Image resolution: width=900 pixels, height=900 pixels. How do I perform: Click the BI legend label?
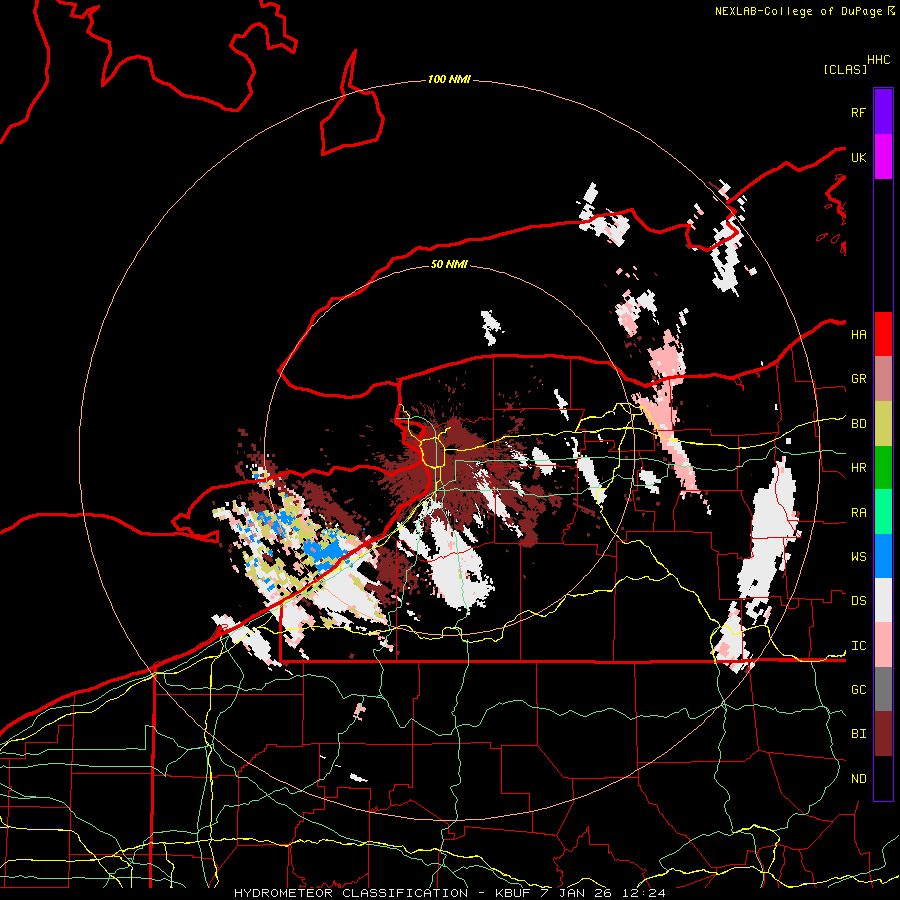click(x=858, y=734)
